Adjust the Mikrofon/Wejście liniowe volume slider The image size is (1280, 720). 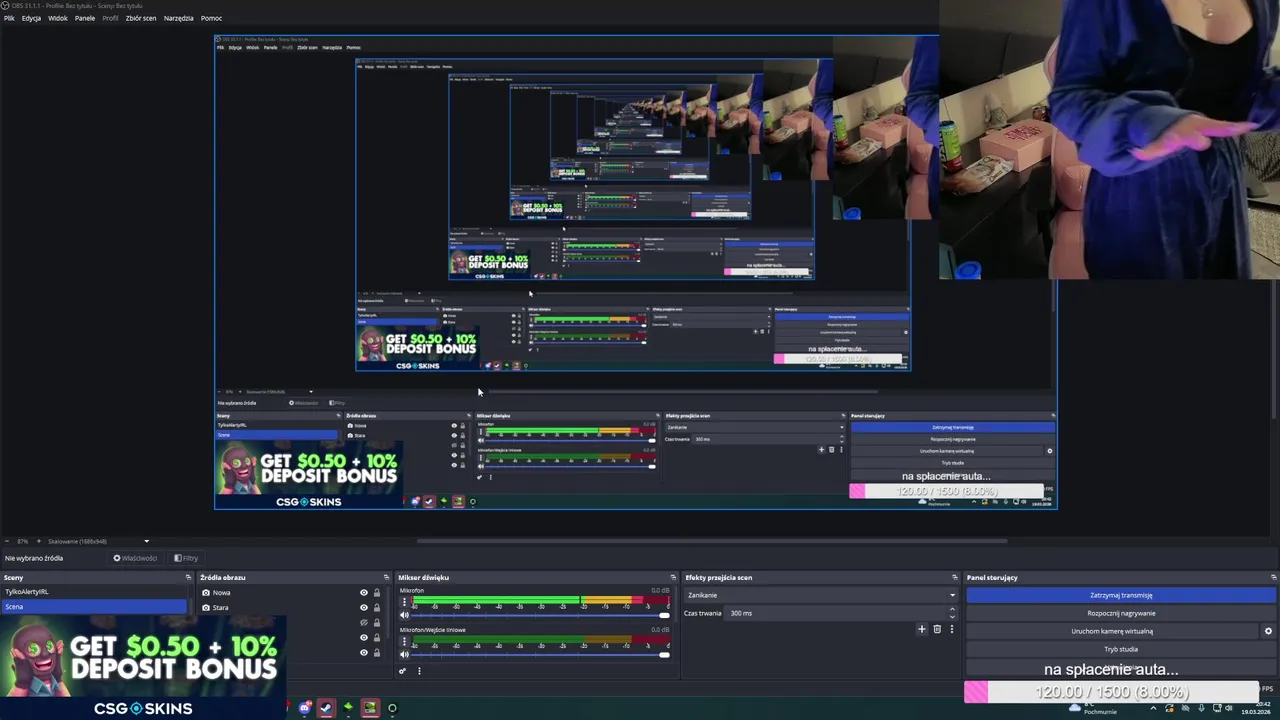point(540,654)
